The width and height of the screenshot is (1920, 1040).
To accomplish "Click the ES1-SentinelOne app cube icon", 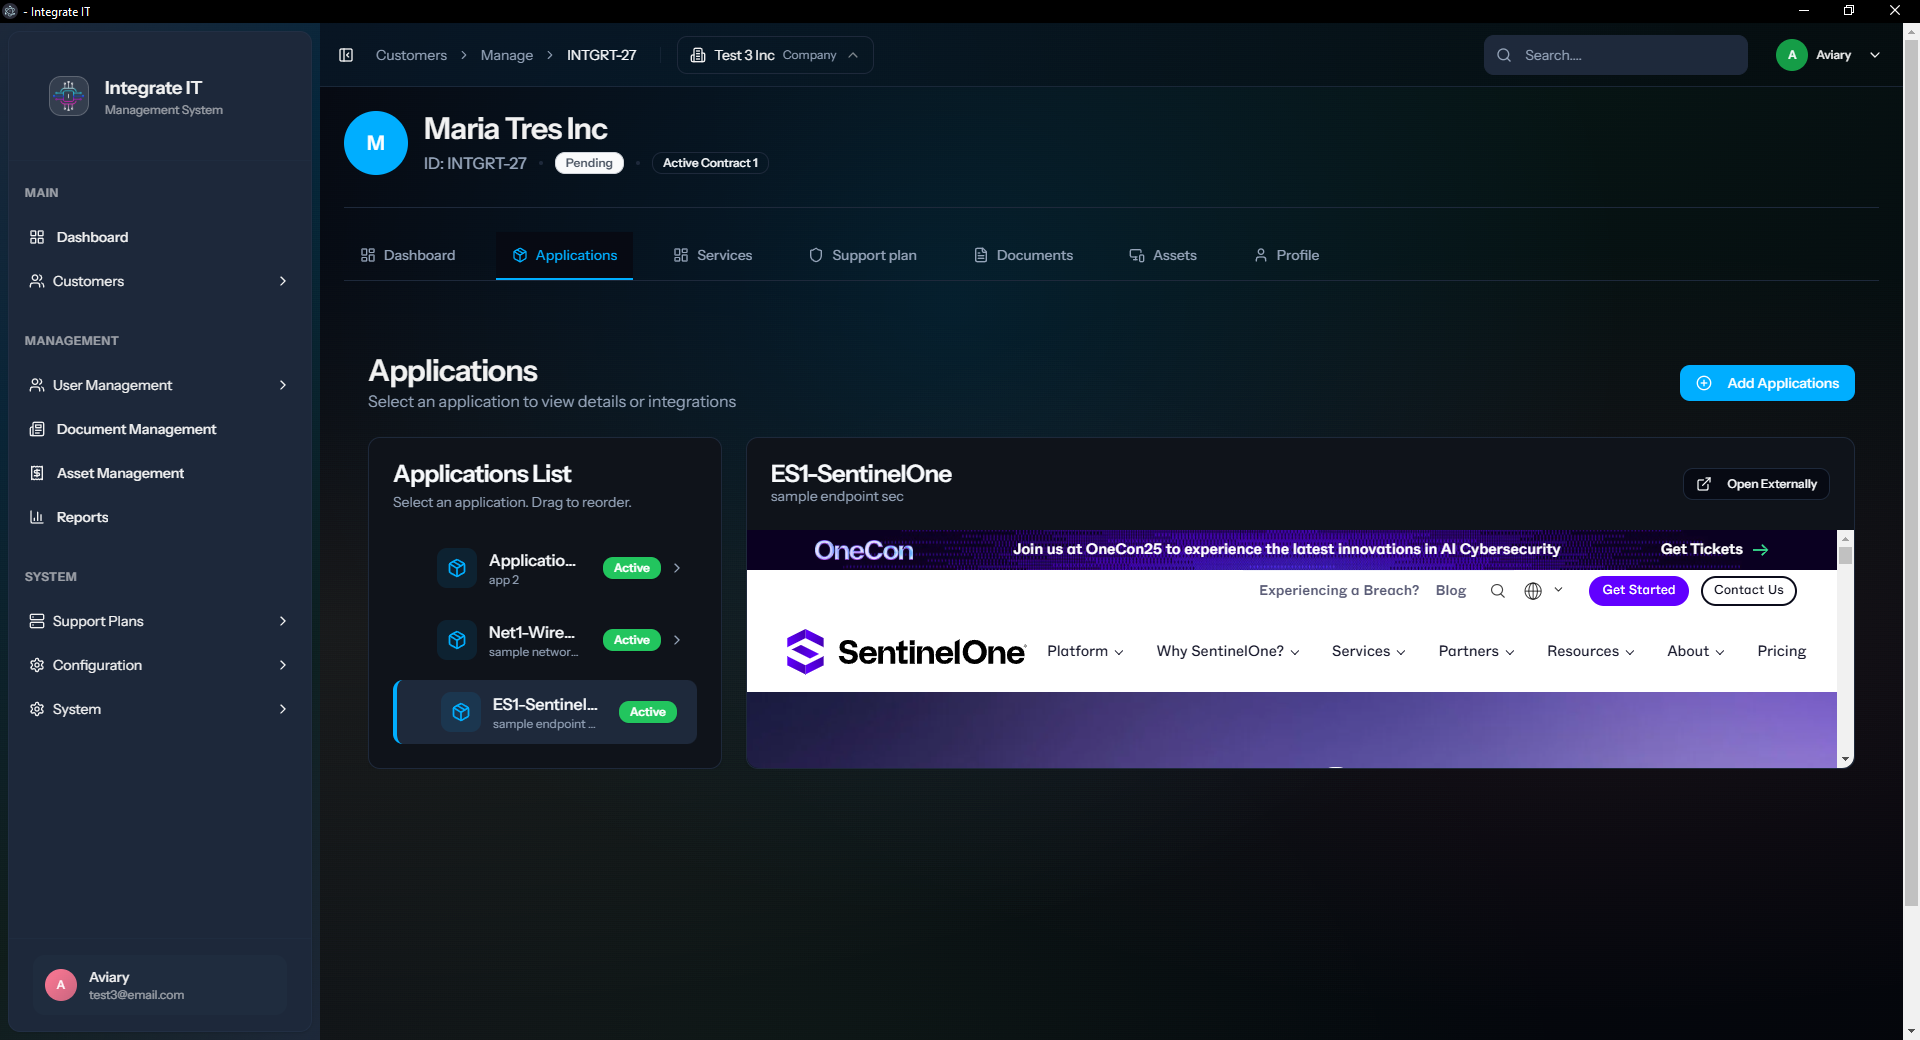I will (461, 712).
